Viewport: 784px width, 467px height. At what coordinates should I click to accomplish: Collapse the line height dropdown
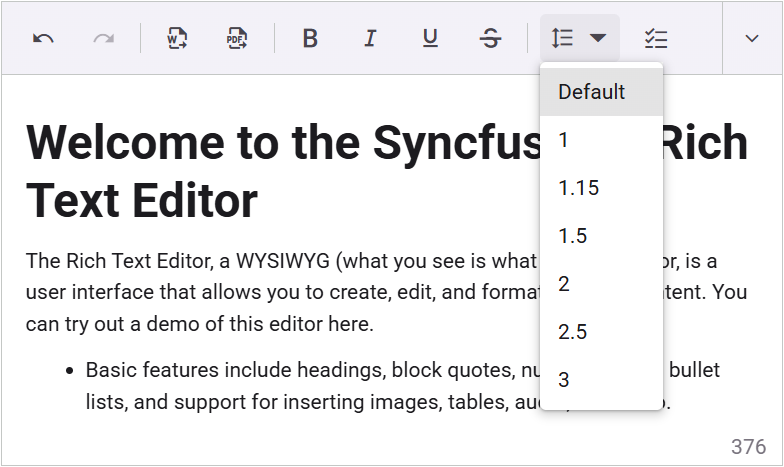point(579,39)
